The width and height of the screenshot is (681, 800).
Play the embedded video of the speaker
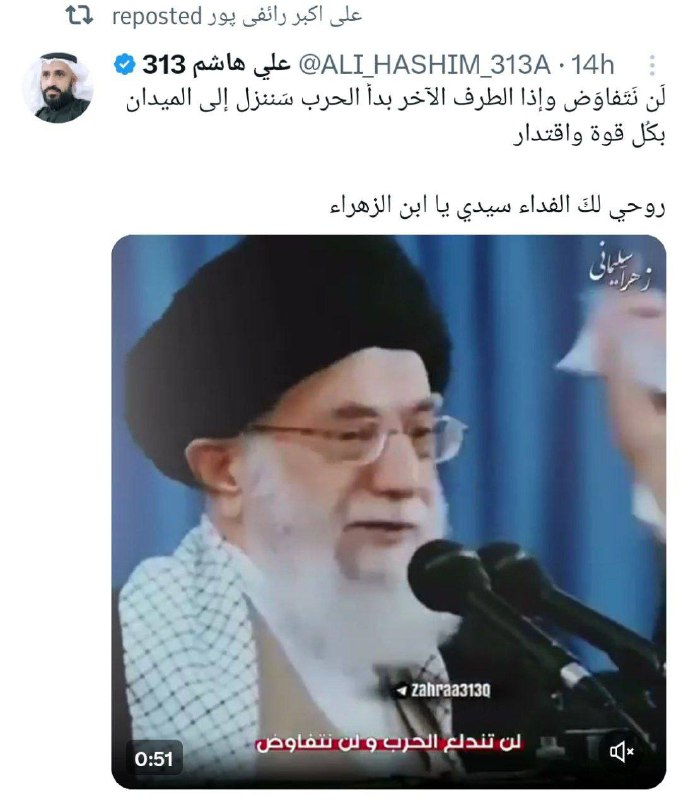[389, 512]
